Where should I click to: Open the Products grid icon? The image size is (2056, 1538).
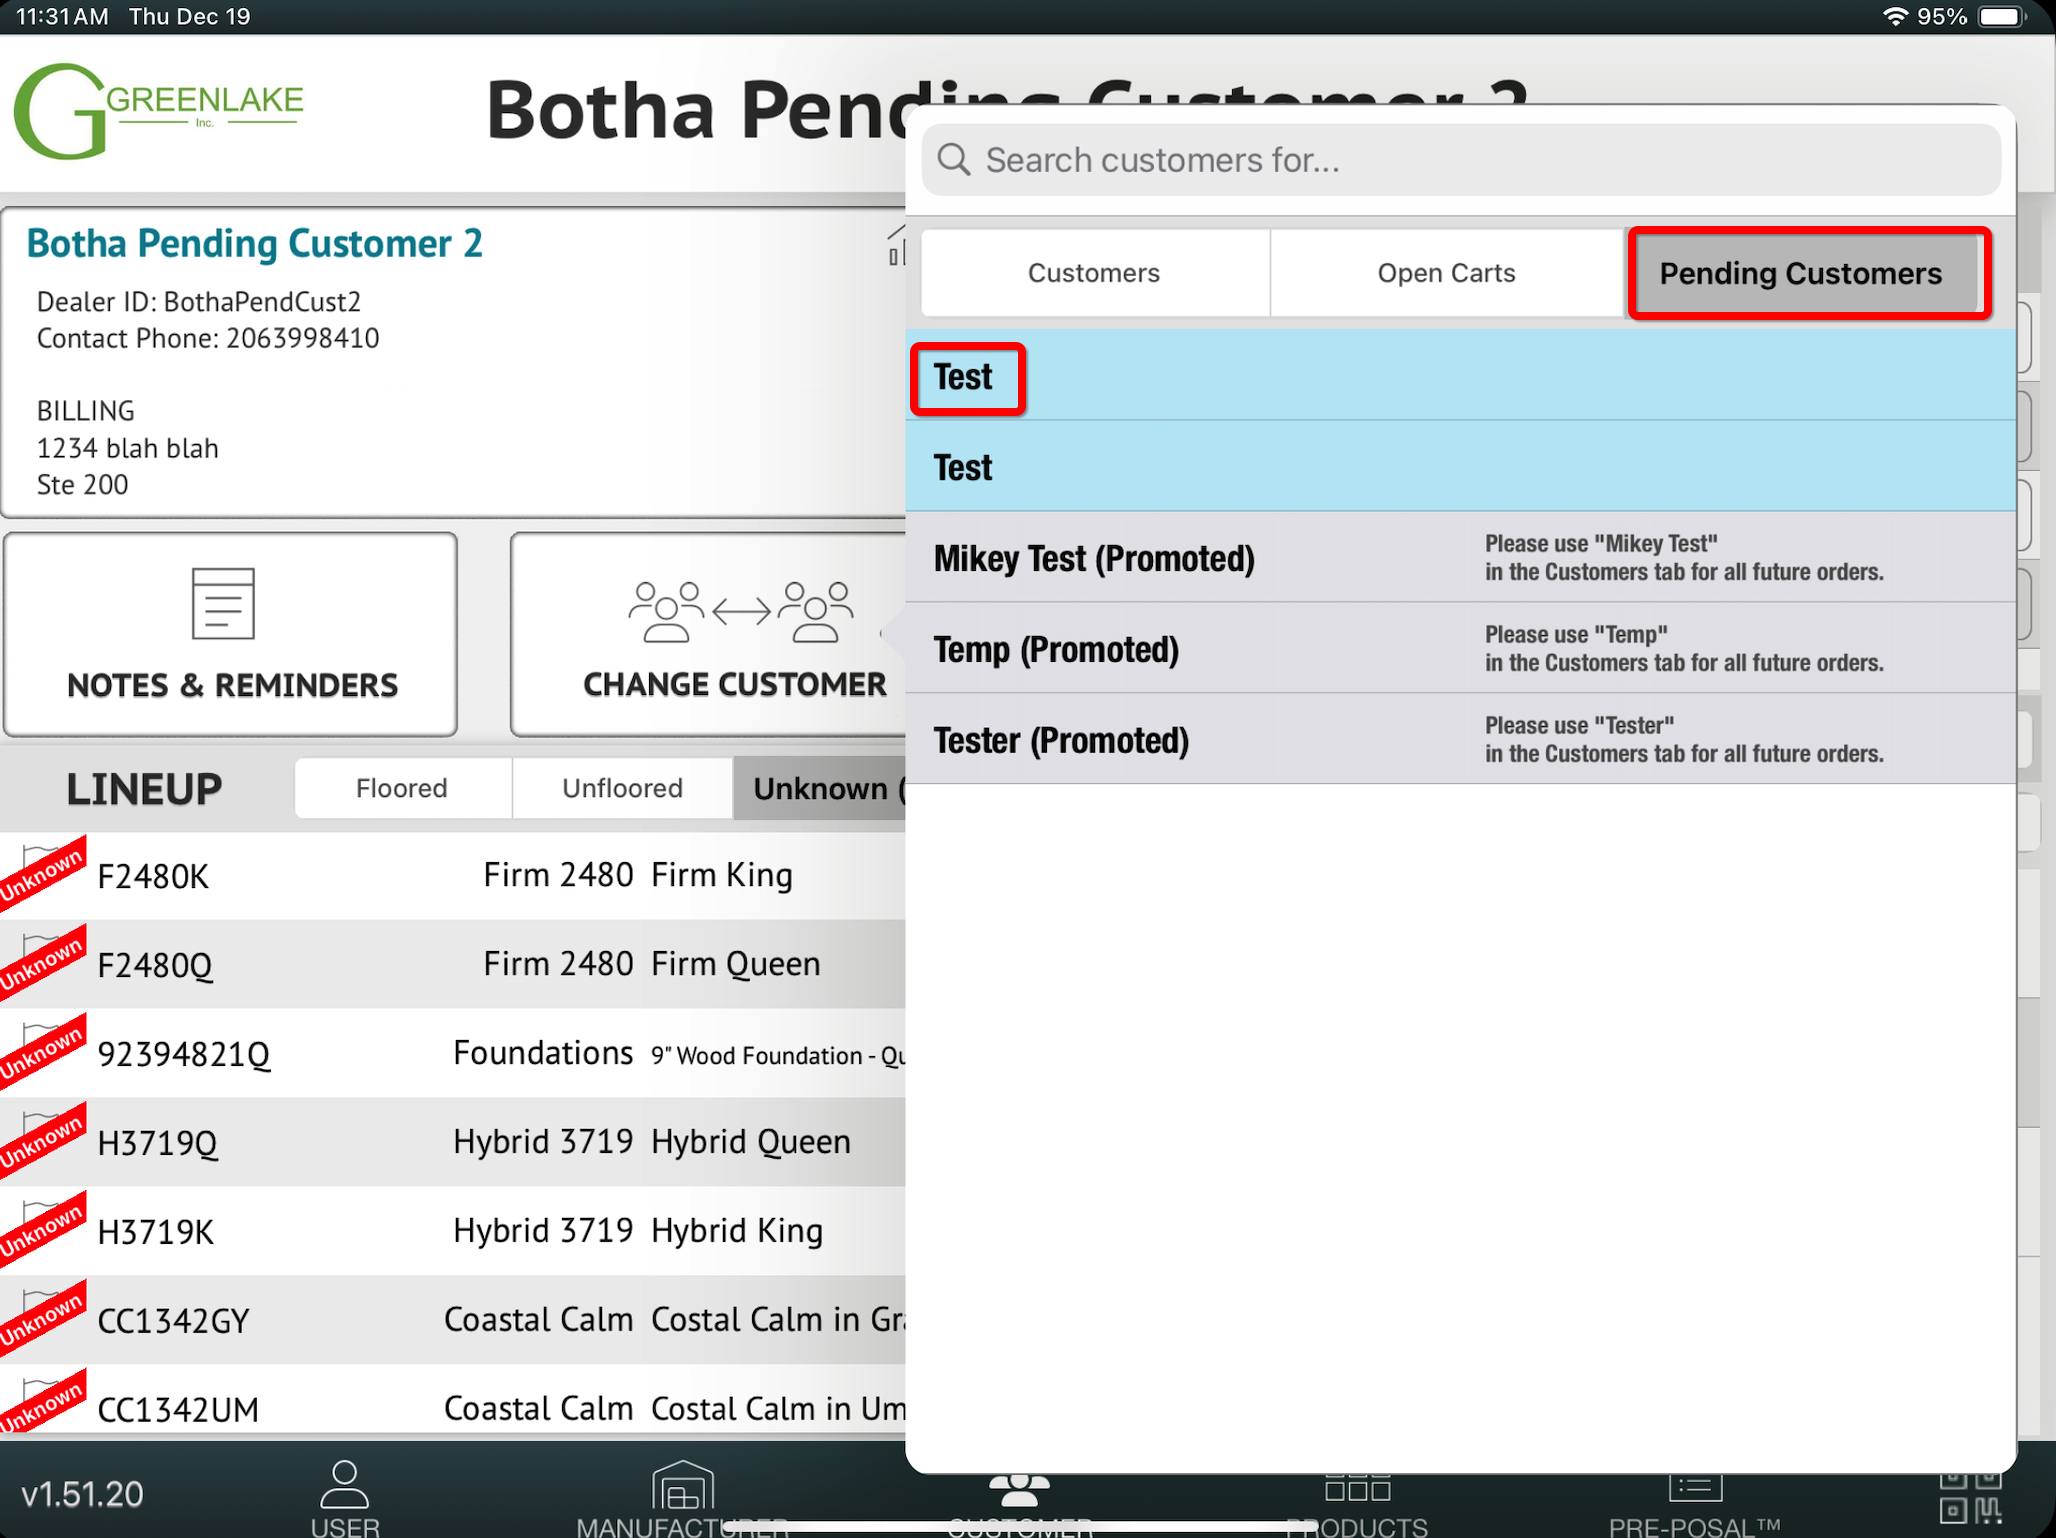(x=1356, y=1490)
